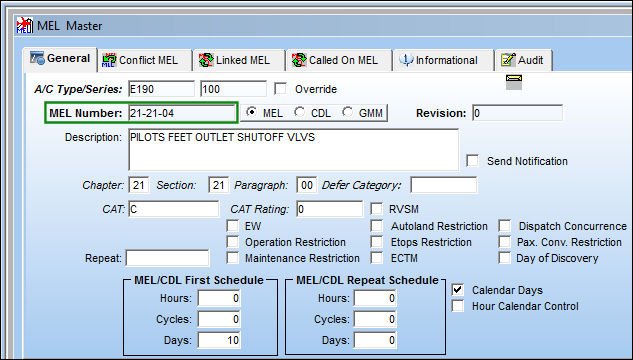This screenshot has width=633, height=360.
Task: Click the Paragraph field showing 00
Action: tap(306, 185)
